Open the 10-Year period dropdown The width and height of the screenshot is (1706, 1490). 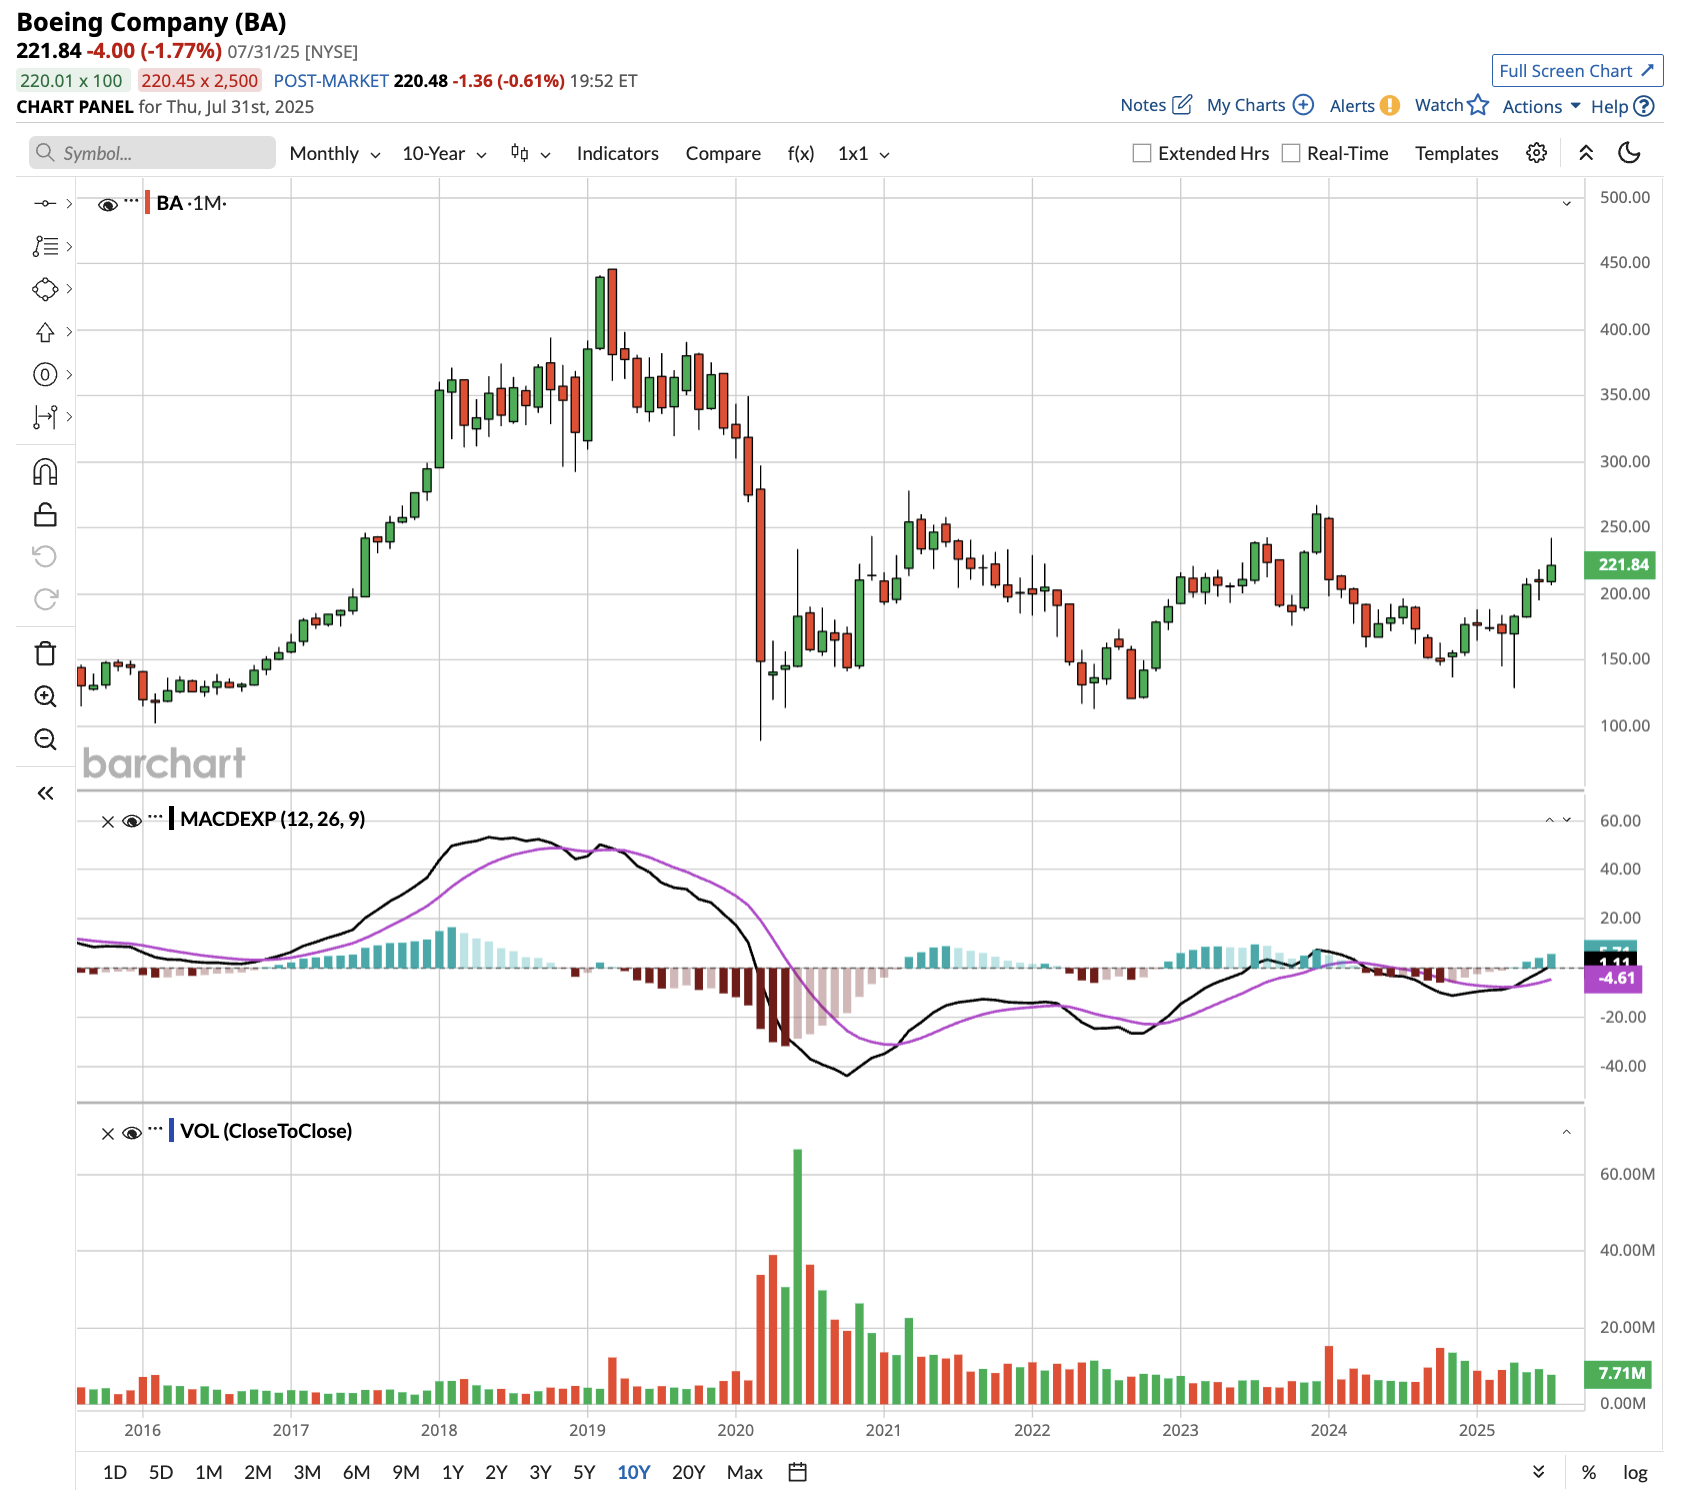point(445,153)
